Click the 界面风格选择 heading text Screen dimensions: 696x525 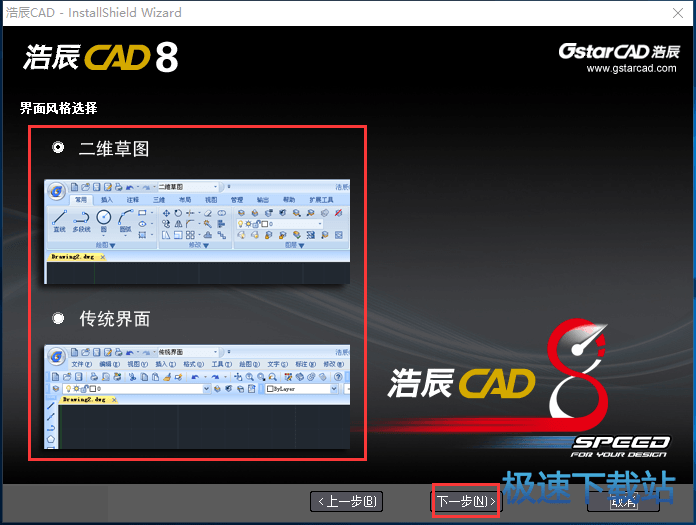coord(58,108)
